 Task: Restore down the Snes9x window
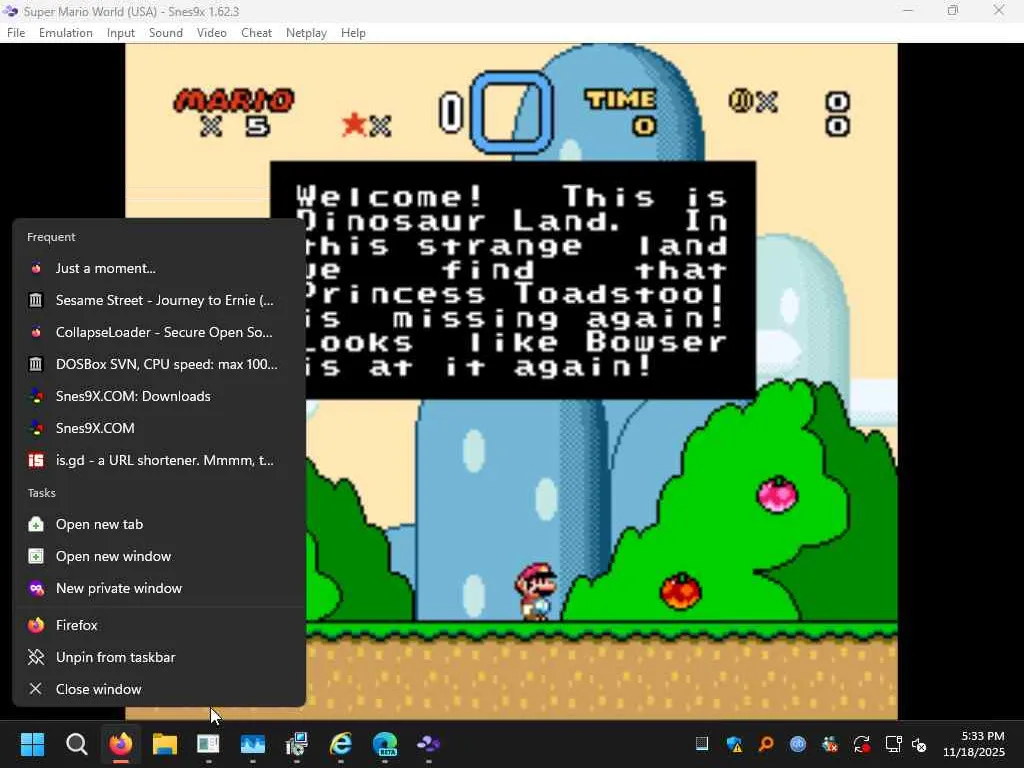pos(953,10)
